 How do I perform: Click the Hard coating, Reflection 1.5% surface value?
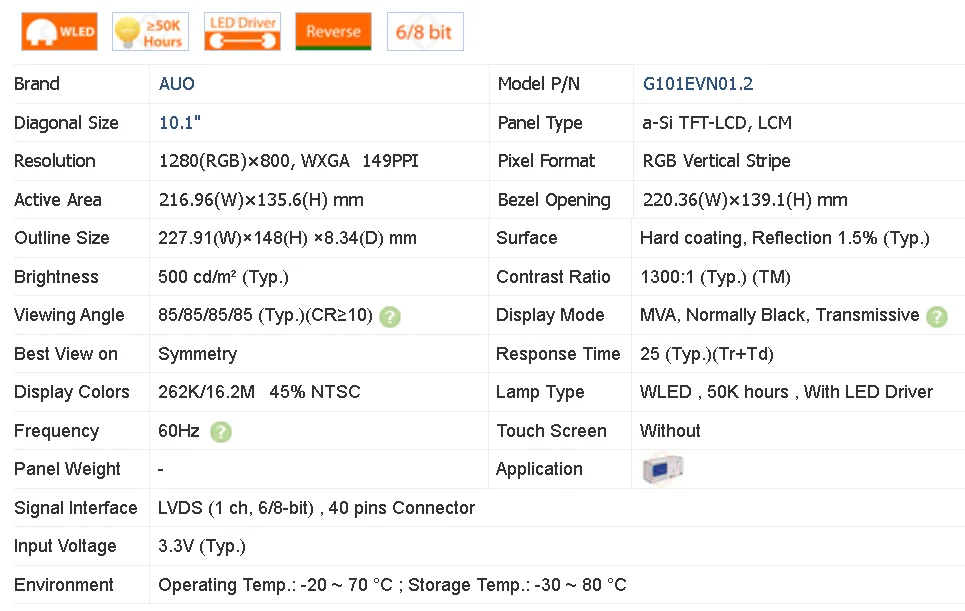tap(785, 238)
